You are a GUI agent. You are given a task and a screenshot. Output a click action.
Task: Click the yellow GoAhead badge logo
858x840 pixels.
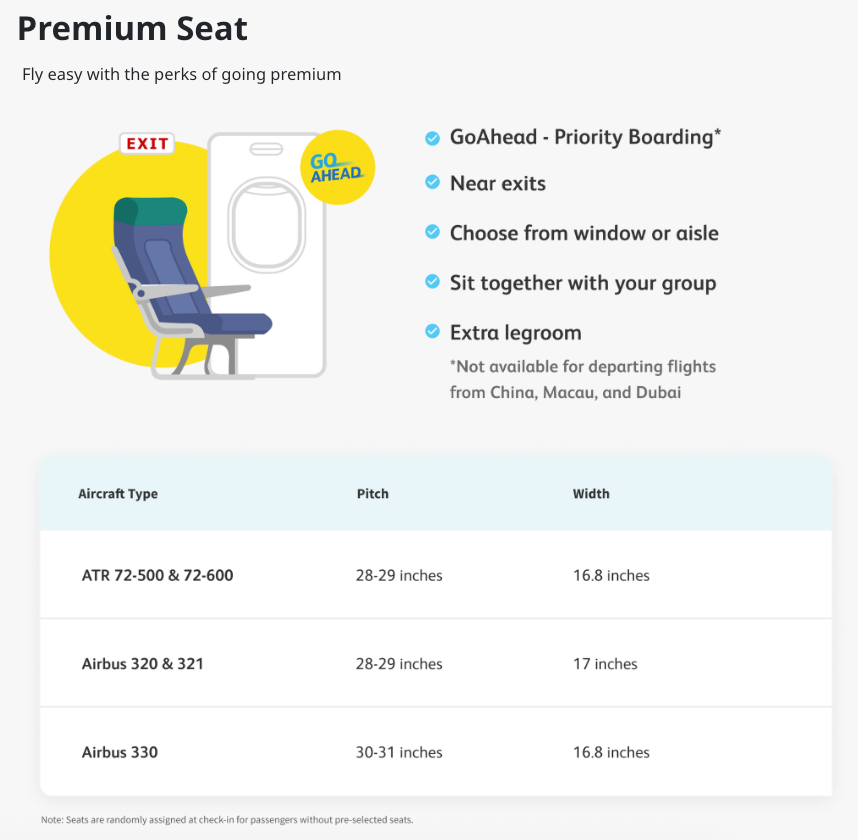[x=337, y=167]
